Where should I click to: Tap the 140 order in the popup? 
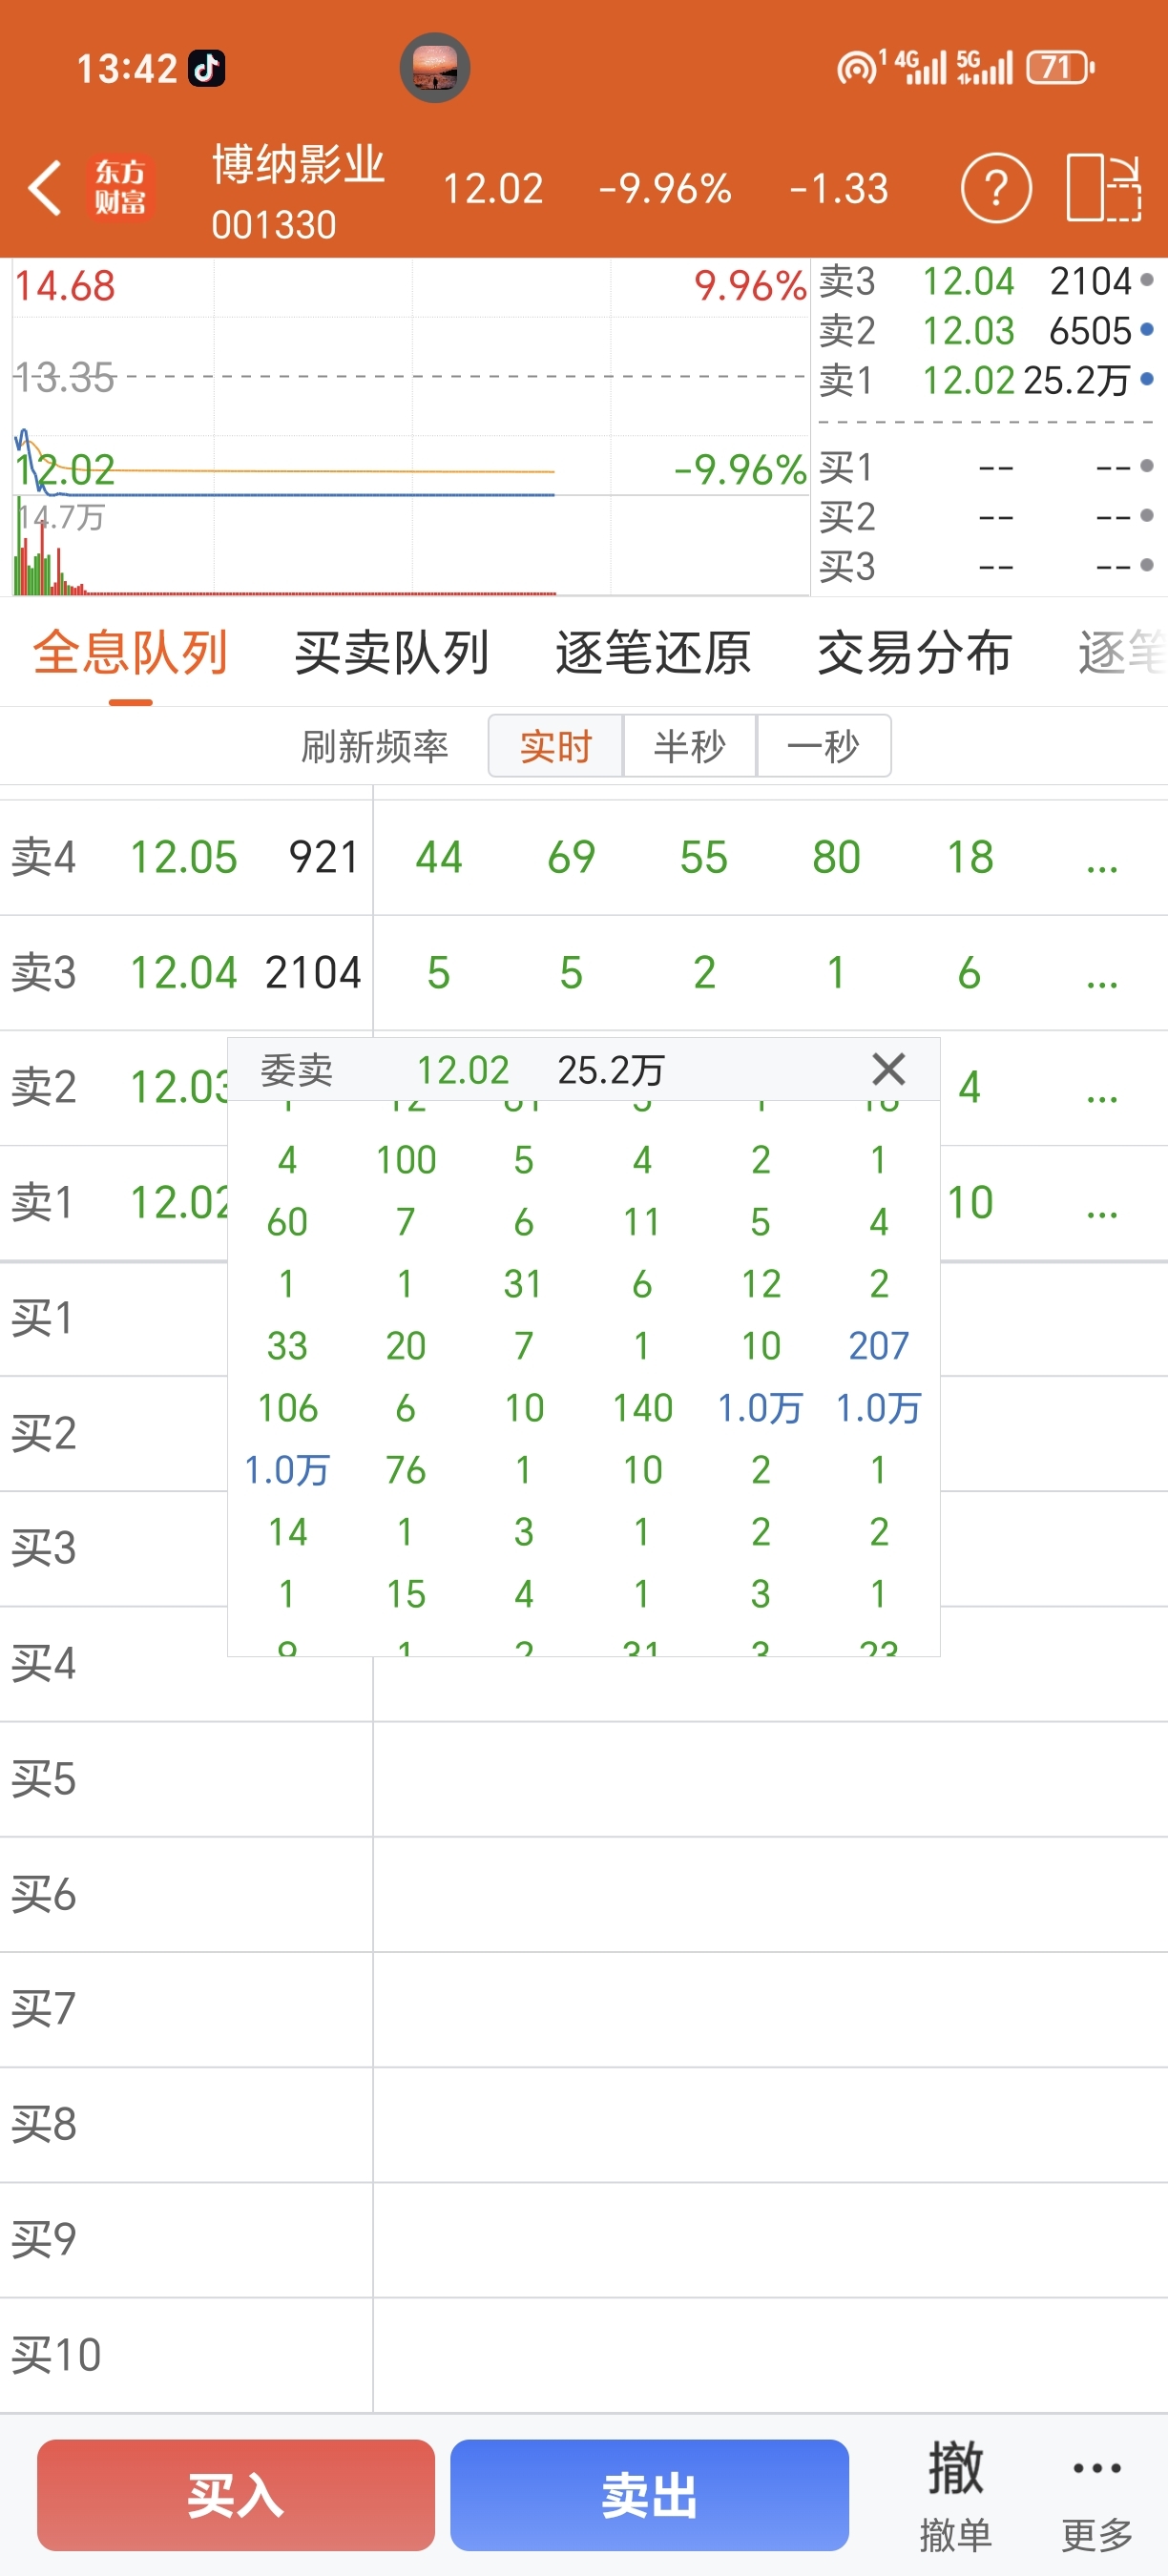tap(642, 1408)
